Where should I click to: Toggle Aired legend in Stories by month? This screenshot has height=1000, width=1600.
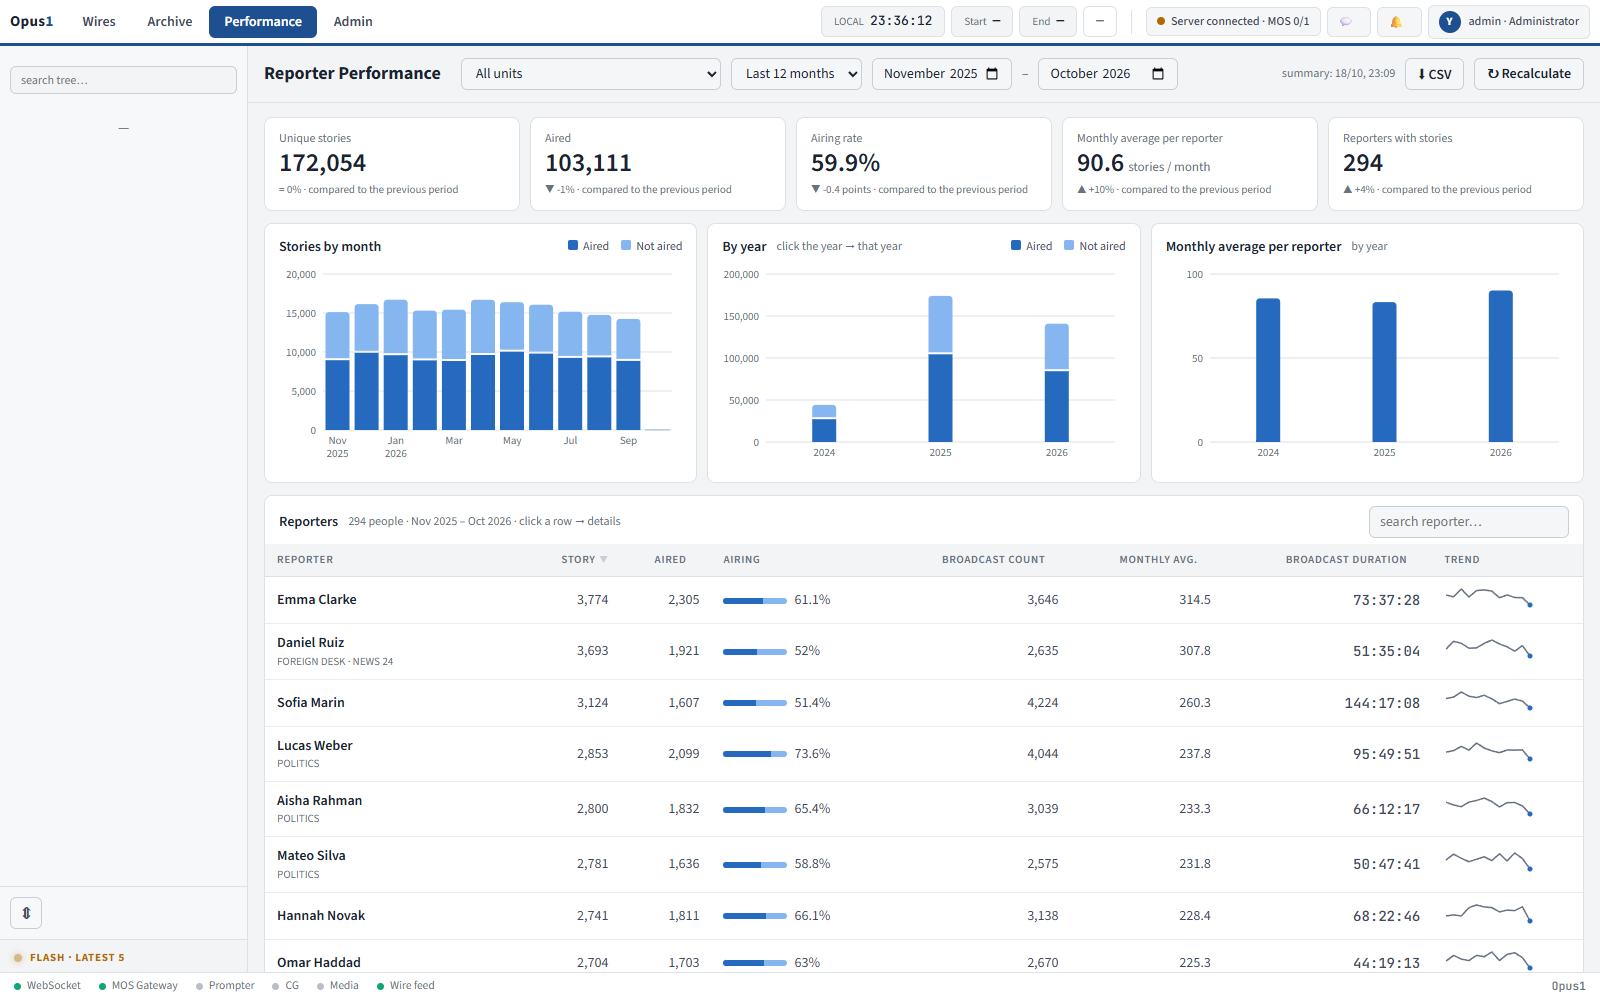588,246
